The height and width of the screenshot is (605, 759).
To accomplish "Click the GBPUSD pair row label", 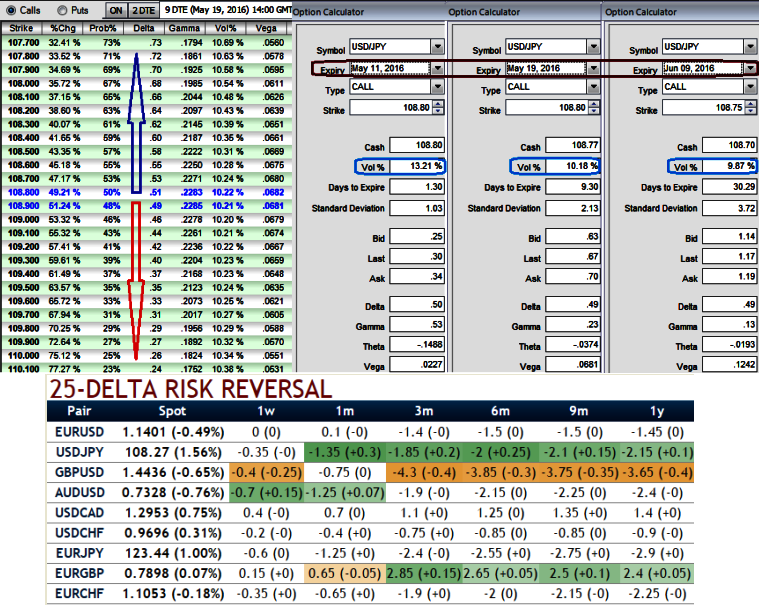I will [80, 472].
